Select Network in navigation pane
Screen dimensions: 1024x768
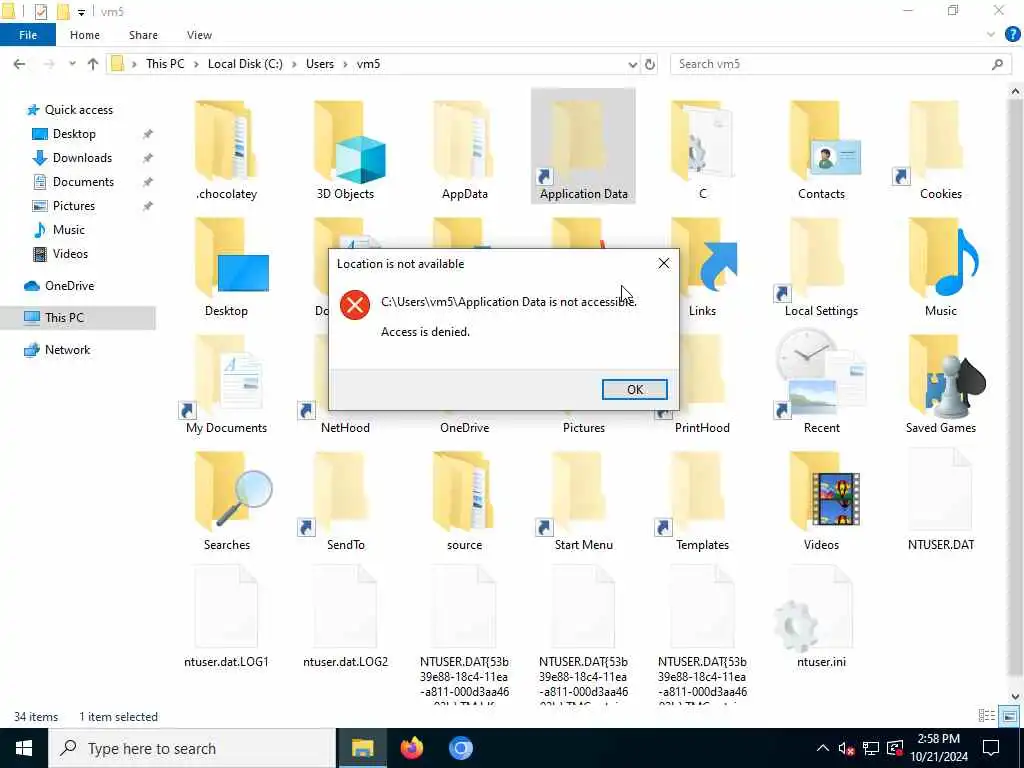point(67,350)
